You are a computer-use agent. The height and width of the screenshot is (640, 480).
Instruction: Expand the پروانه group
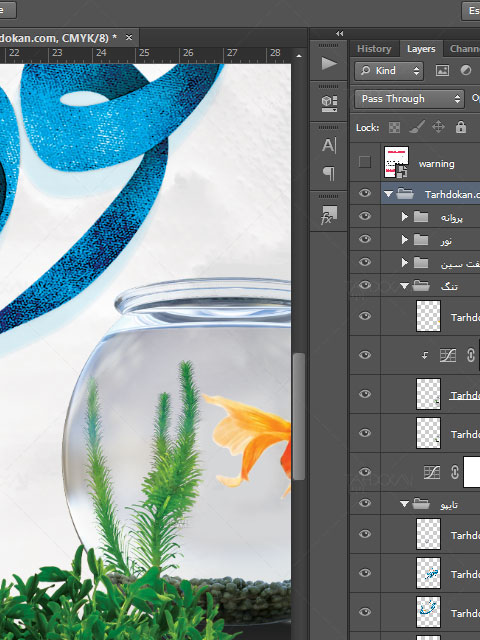(404, 216)
